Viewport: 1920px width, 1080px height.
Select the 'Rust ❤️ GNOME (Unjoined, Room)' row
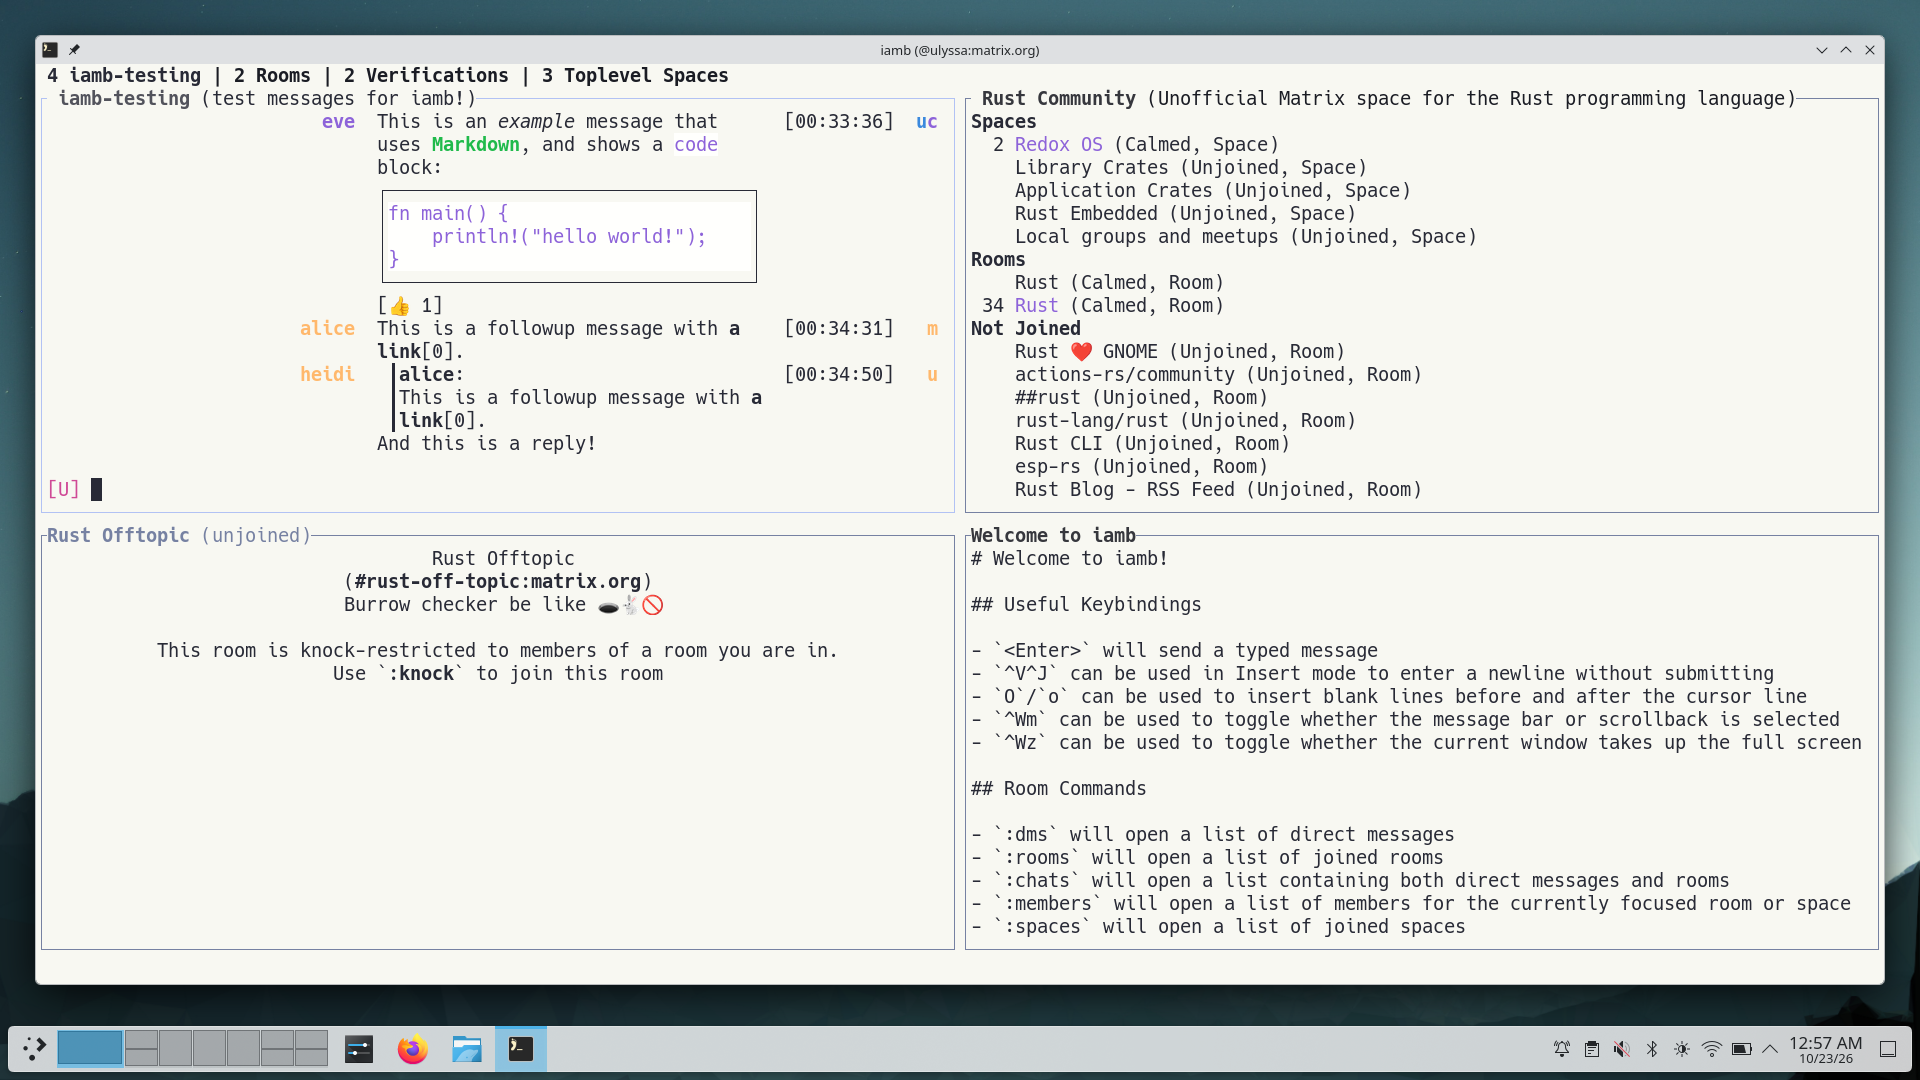[1179, 352]
